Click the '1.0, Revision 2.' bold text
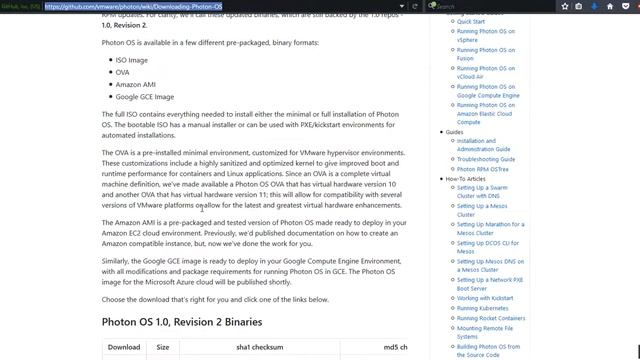640x360 pixels. click(x=124, y=25)
